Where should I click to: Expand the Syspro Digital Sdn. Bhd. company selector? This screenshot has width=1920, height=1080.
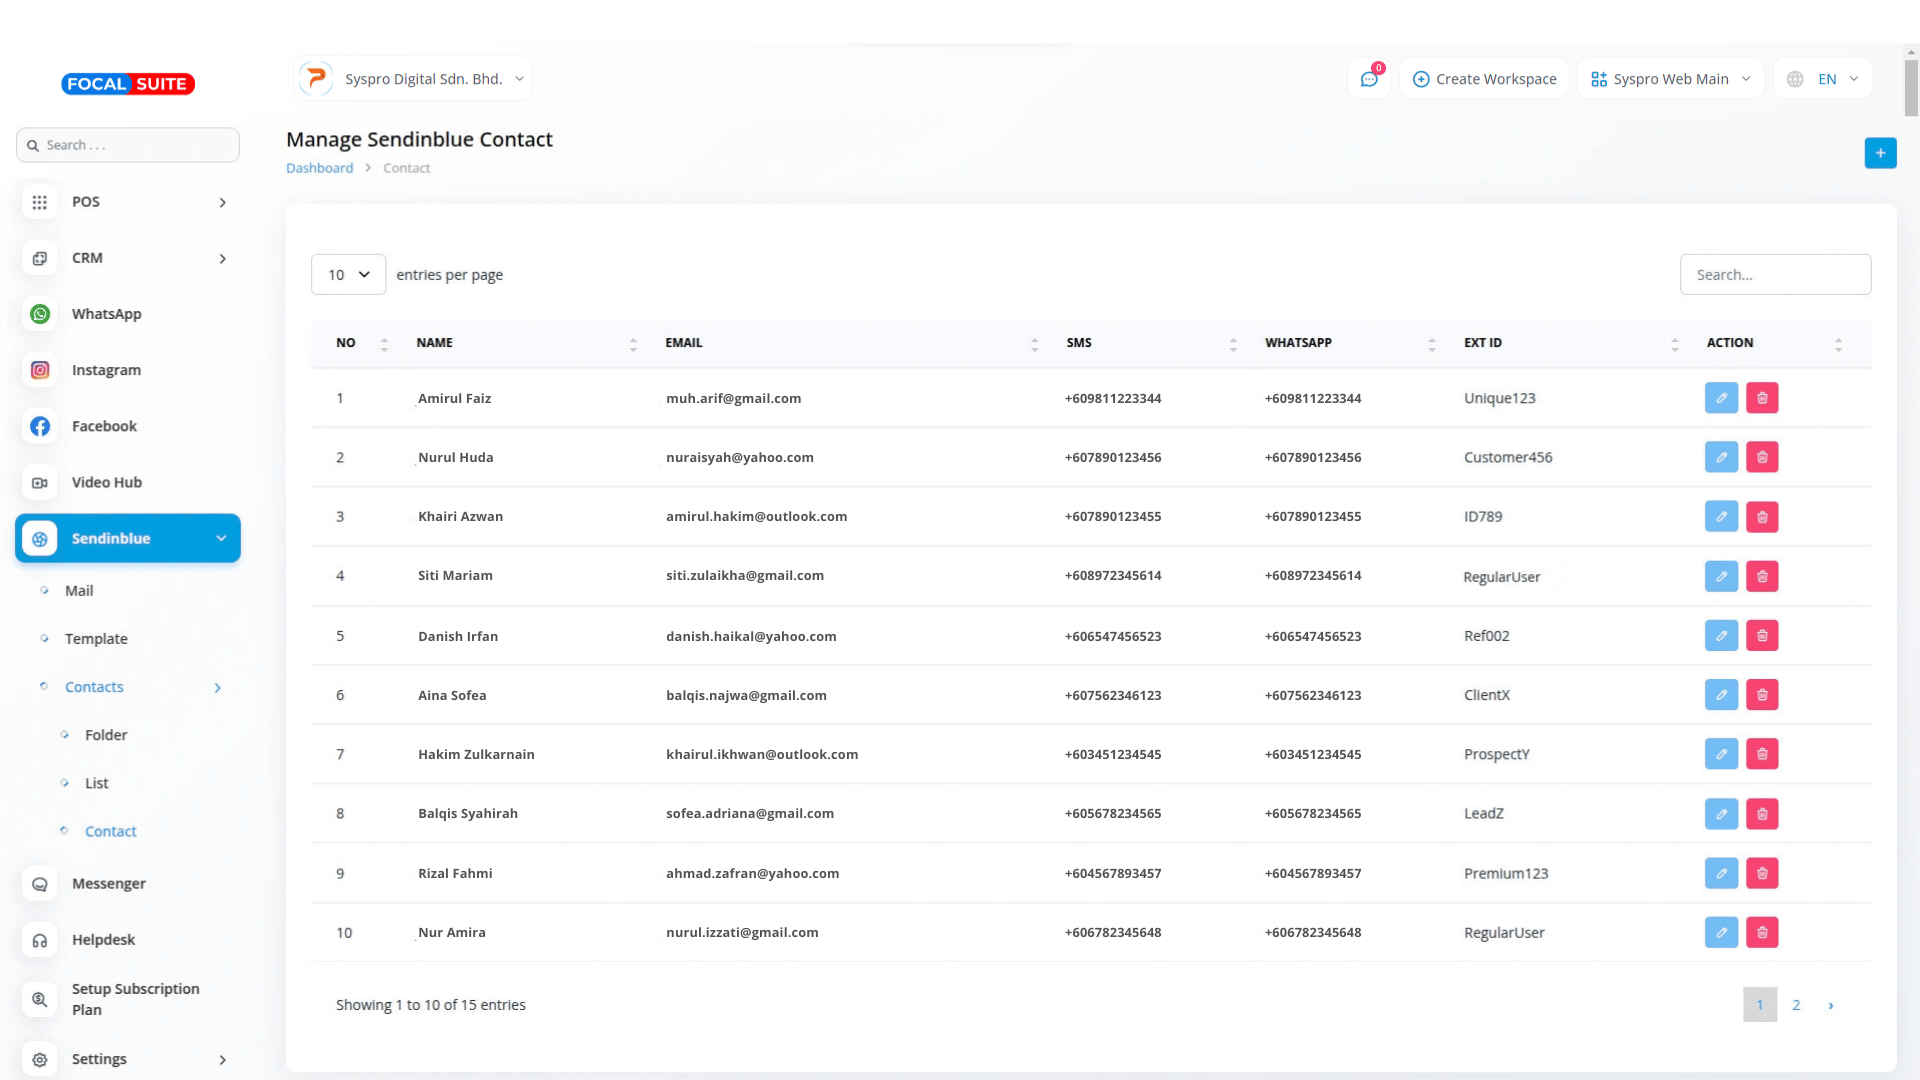(413, 79)
